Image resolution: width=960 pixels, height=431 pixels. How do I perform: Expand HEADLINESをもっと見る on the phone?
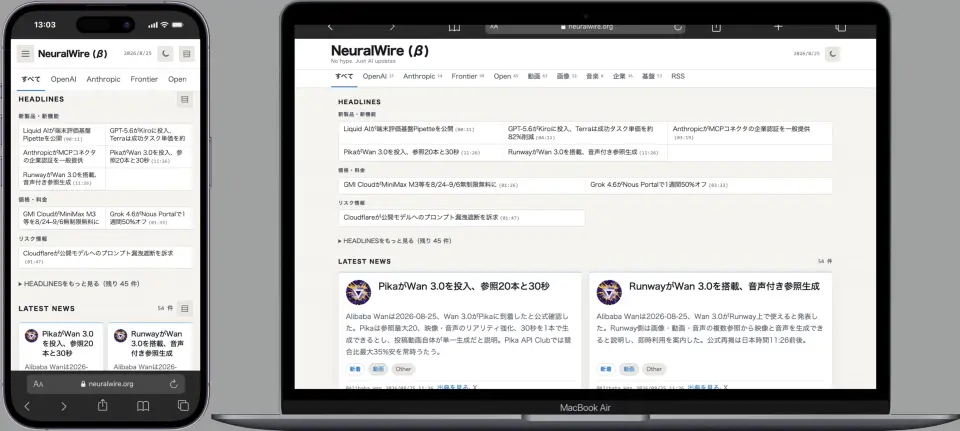[79, 284]
